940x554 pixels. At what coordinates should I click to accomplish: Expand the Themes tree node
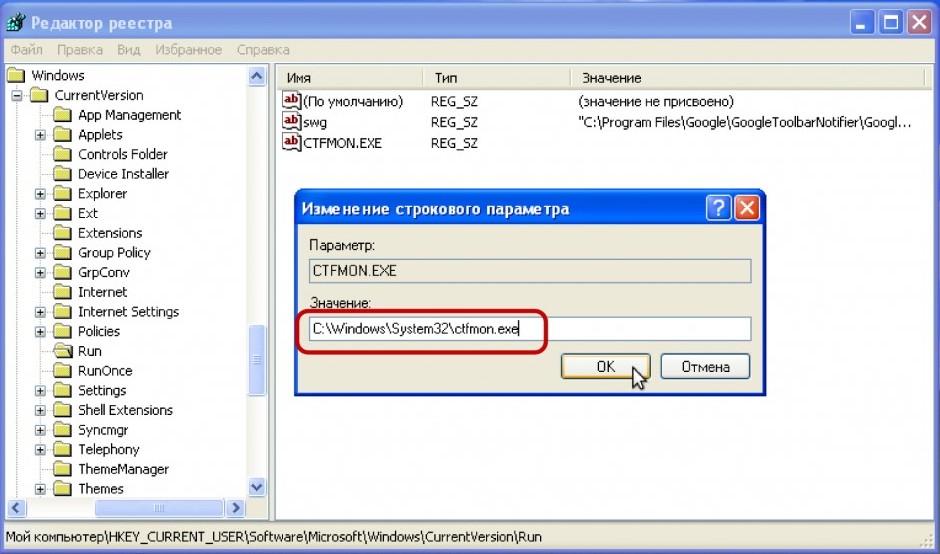(40, 489)
